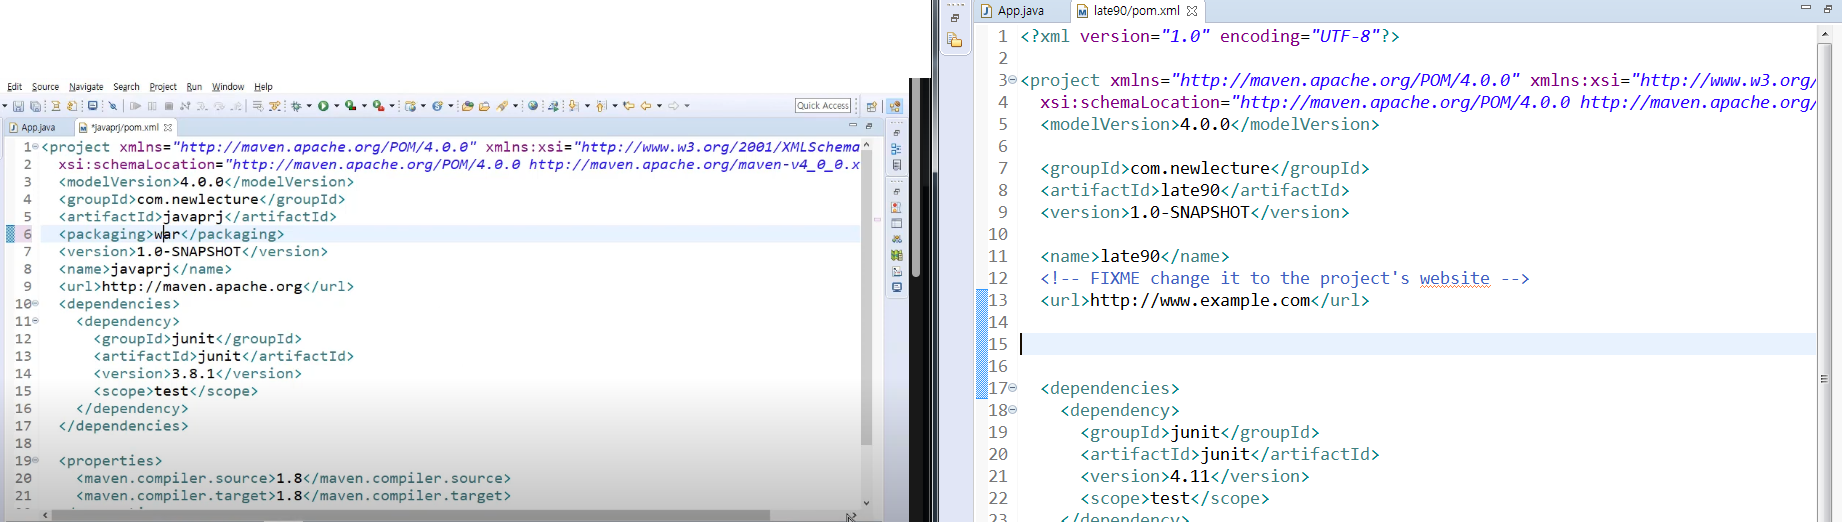Screen dimensions: 1845x529
Task: Collapse dependencies fold on line 17 in right editor
Action: click(1012, 387)
